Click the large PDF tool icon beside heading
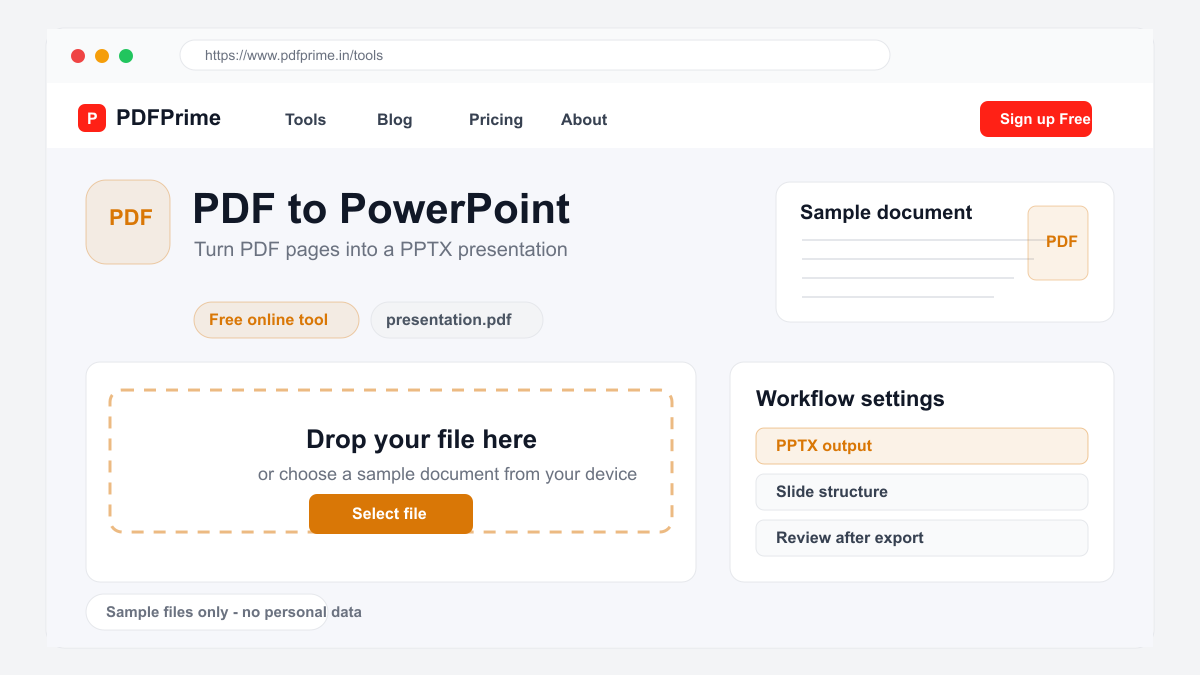 128,222
